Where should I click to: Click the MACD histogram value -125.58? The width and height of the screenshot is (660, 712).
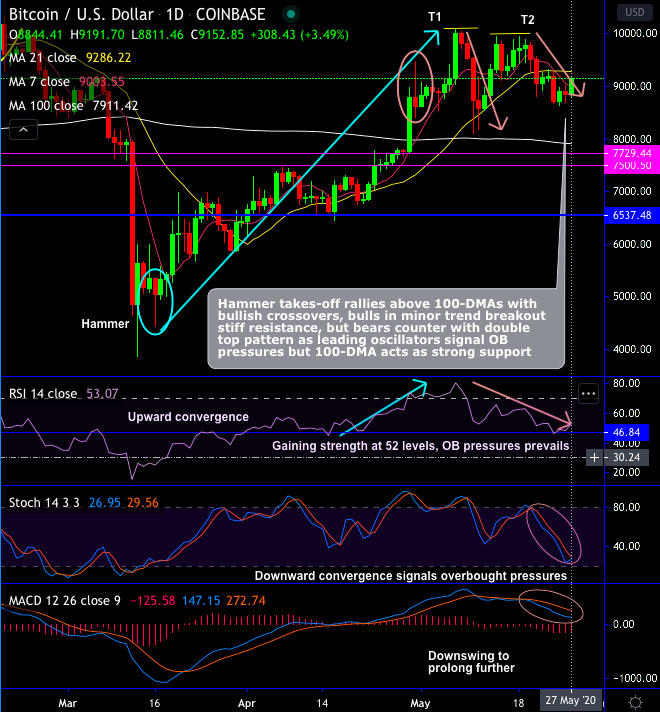(153, 601)
